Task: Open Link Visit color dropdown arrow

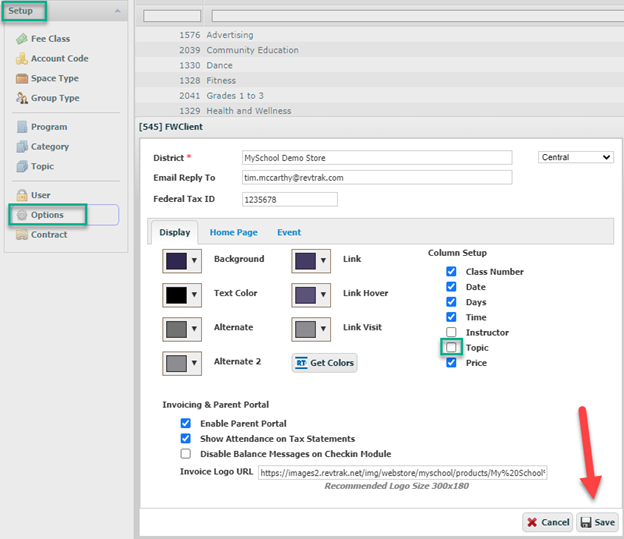Action: tap(323, 329)
